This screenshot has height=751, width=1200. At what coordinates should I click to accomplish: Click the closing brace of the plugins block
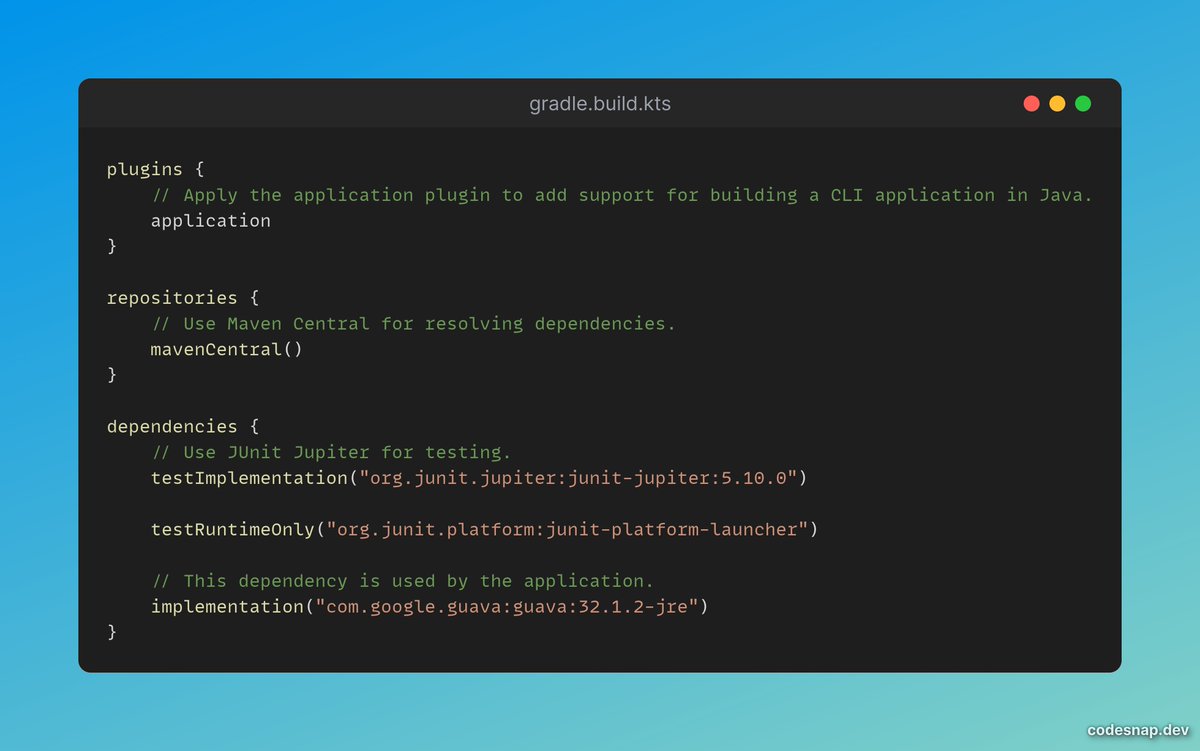point(112,246)
